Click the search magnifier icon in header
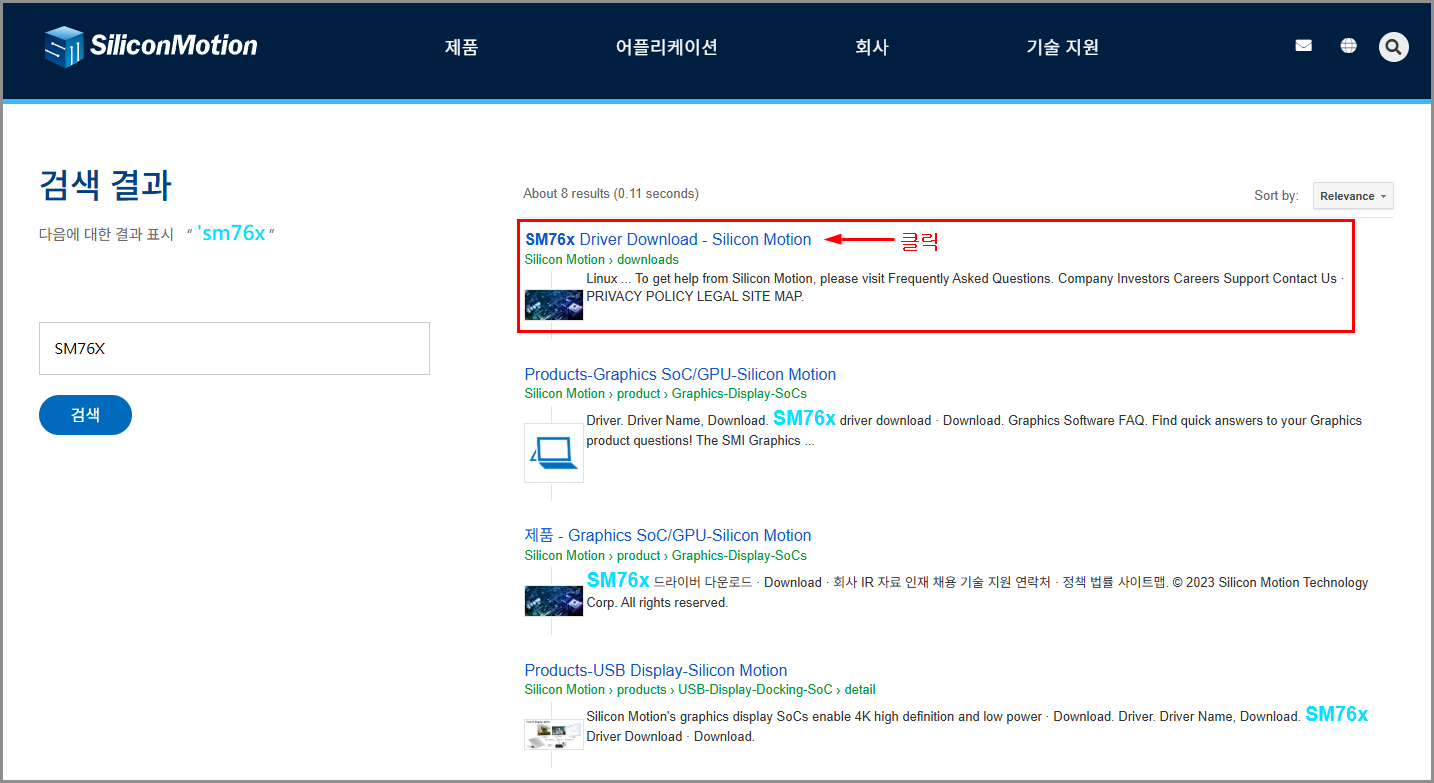Screen dimensions: 1434x783 (x=1393, y=46)
